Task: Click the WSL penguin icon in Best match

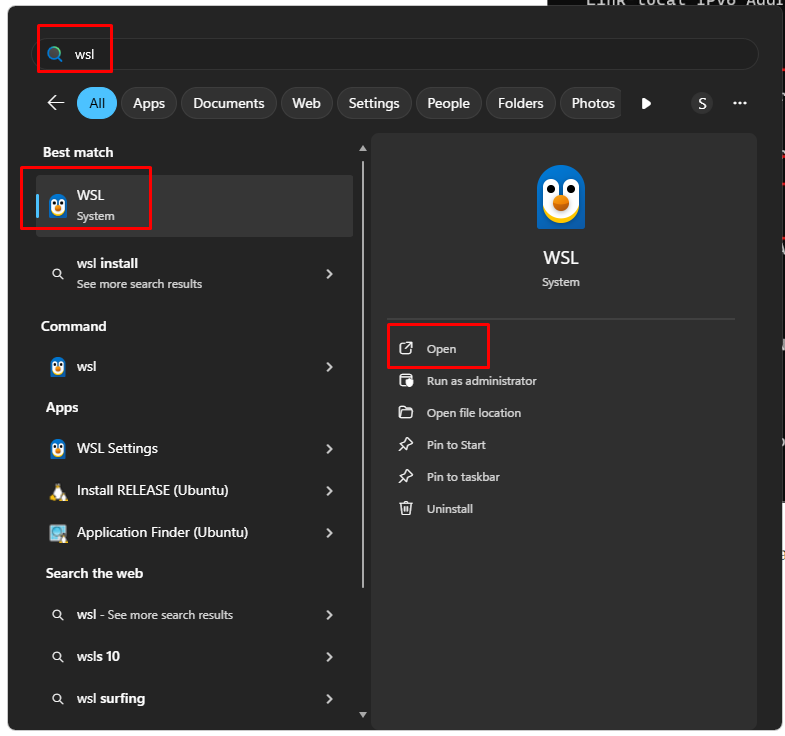Action: 58,206
